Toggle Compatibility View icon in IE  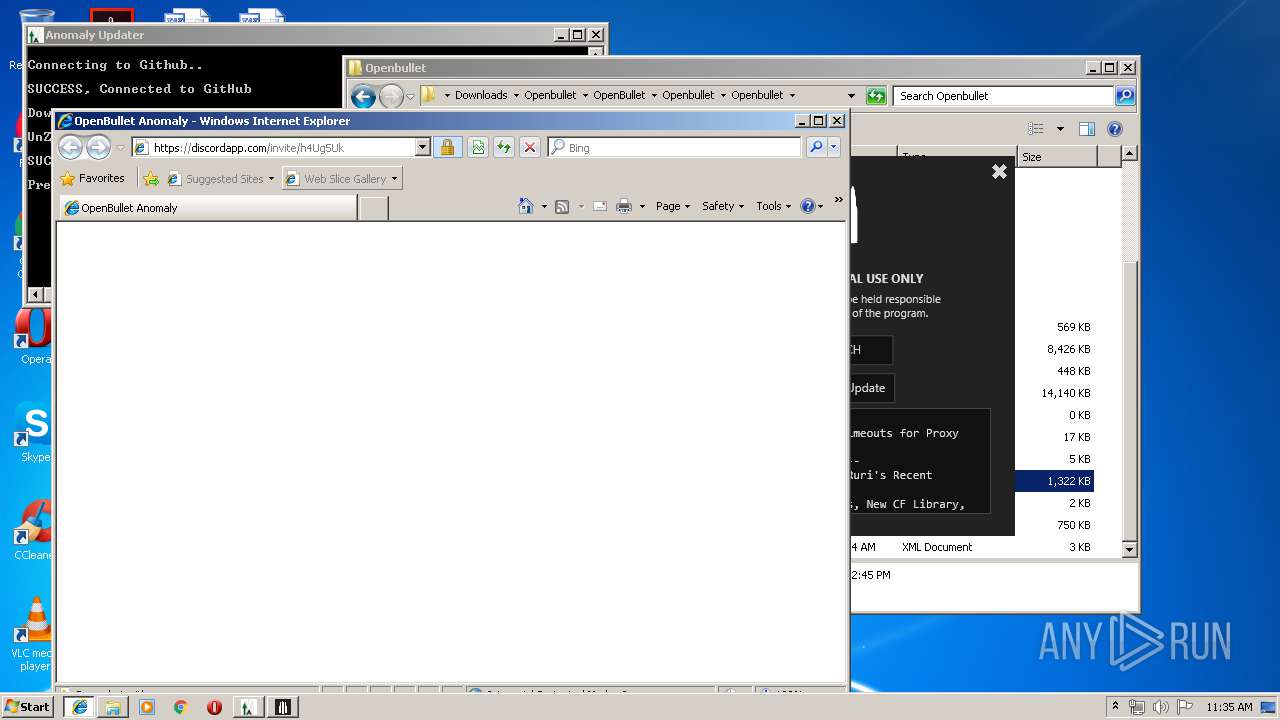tap(478, 147)
